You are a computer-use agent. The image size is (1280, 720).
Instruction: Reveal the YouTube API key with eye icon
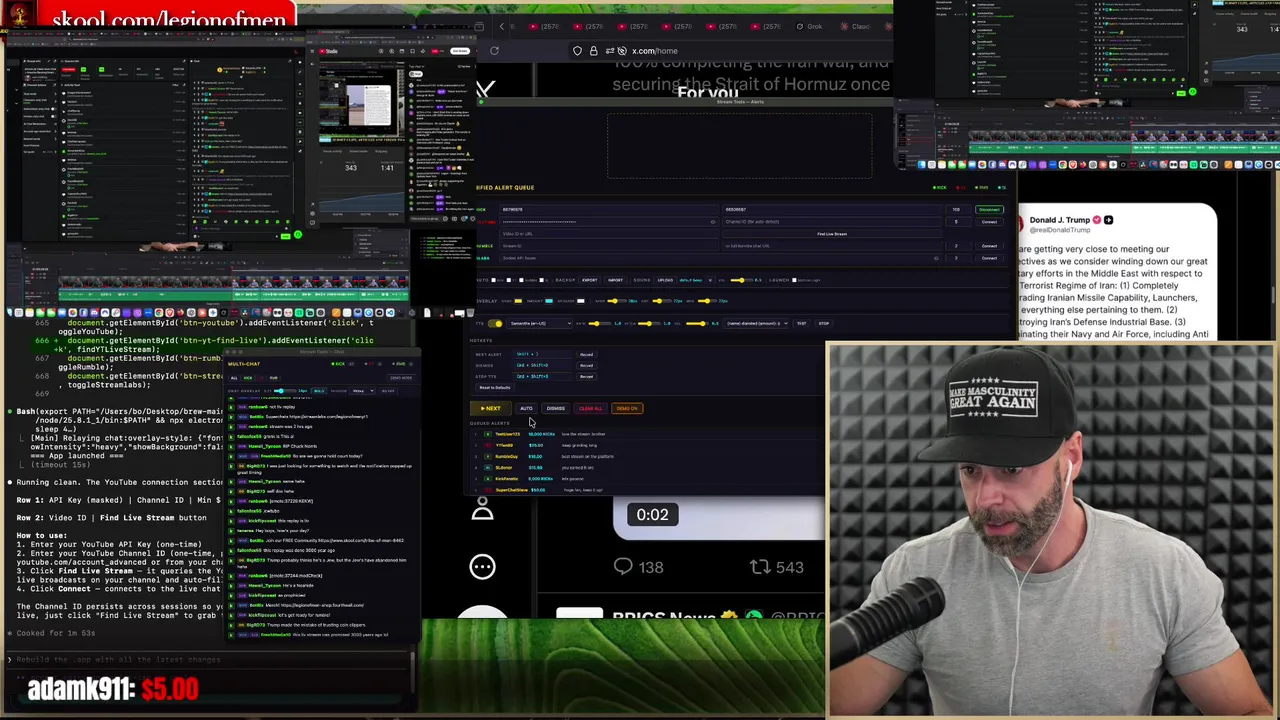pyautogui.click(x=713, y=222)
